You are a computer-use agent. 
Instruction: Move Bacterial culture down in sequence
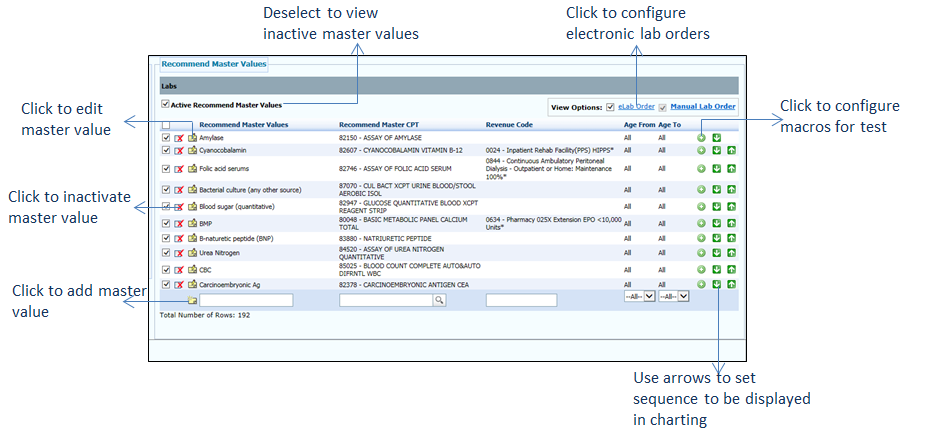(x=716, y=188)
